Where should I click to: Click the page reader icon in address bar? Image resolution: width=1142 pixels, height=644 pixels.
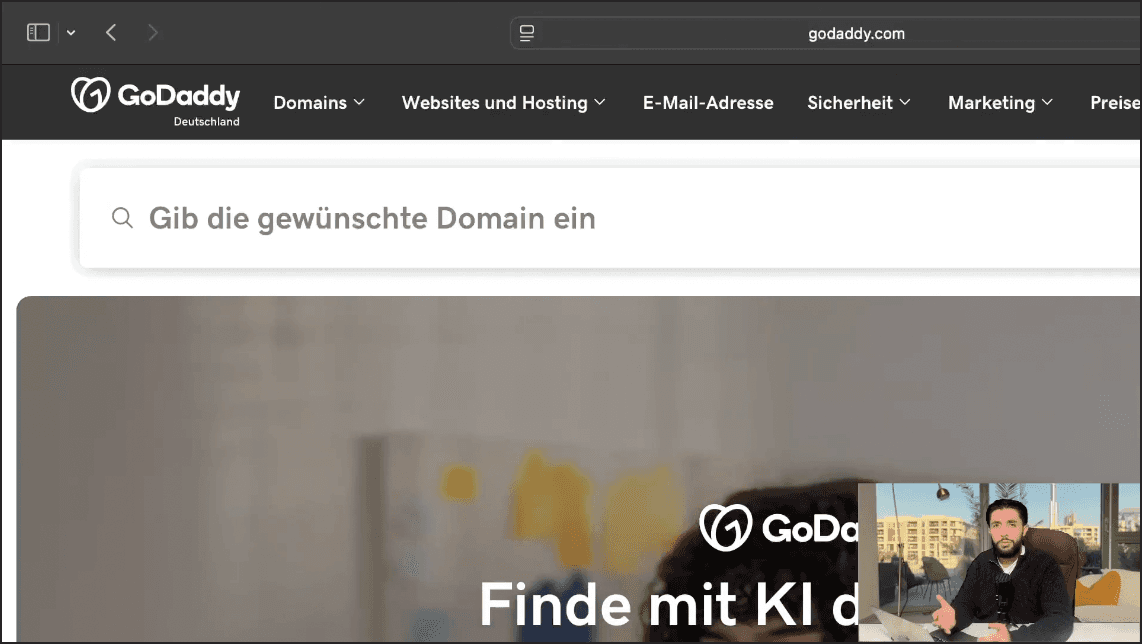(527, 34)
